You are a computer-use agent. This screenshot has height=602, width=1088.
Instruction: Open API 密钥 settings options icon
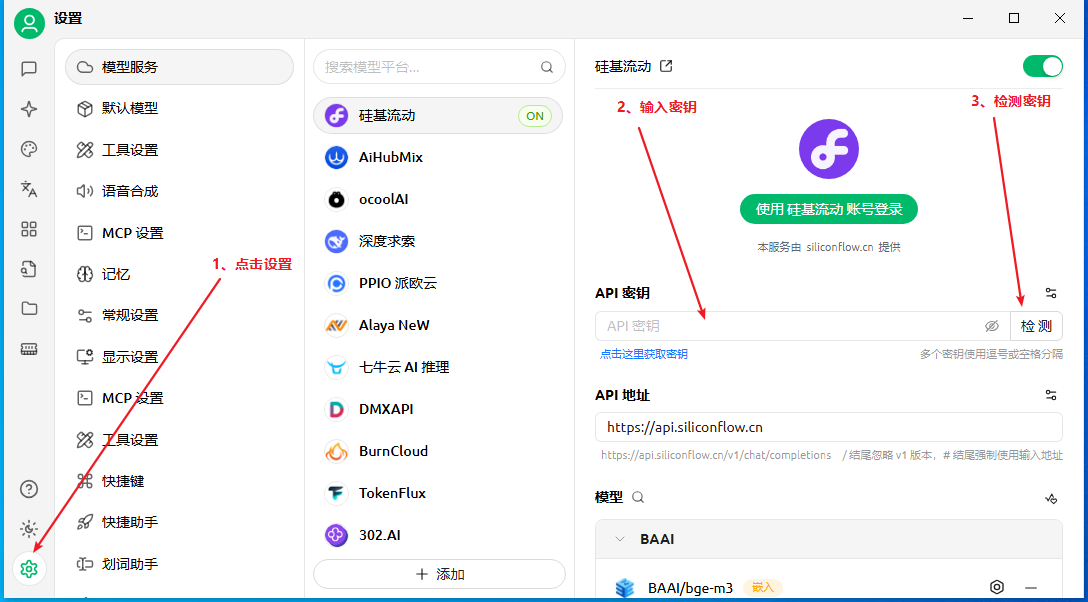click(1051, 293)
